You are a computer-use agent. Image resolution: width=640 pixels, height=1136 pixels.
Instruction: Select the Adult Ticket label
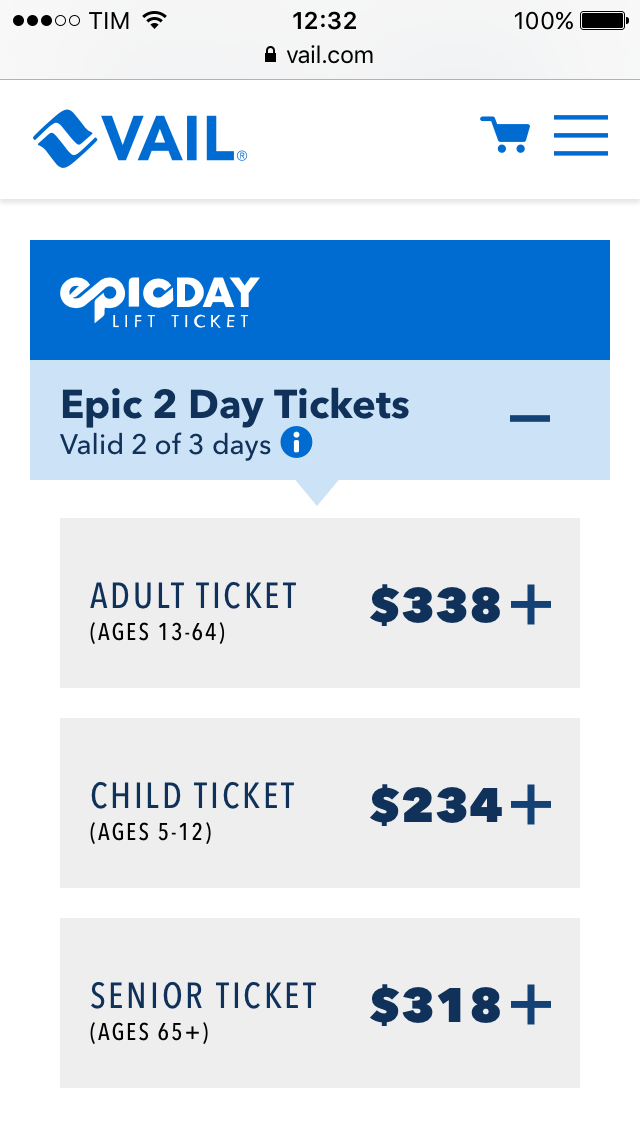pyautogui.click(x=194, y=596)
